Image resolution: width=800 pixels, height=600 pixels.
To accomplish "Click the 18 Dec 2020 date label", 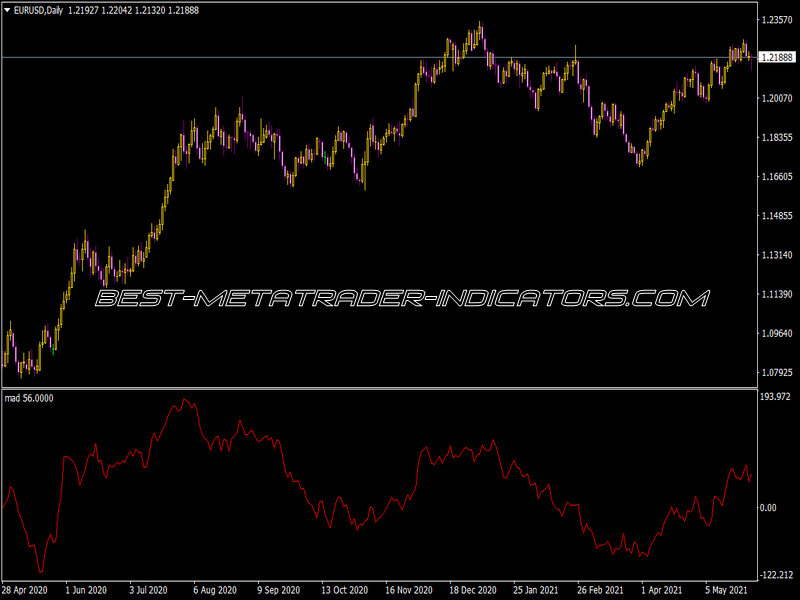I will [472, 590].
